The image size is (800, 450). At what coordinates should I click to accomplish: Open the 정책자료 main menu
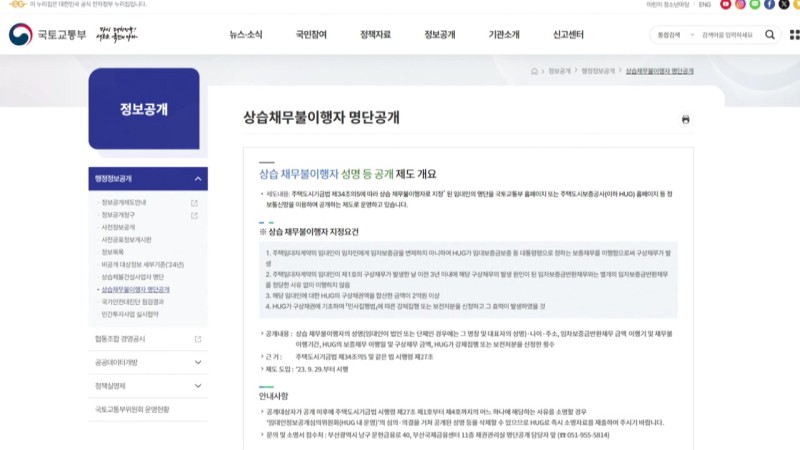pos(376,35)
